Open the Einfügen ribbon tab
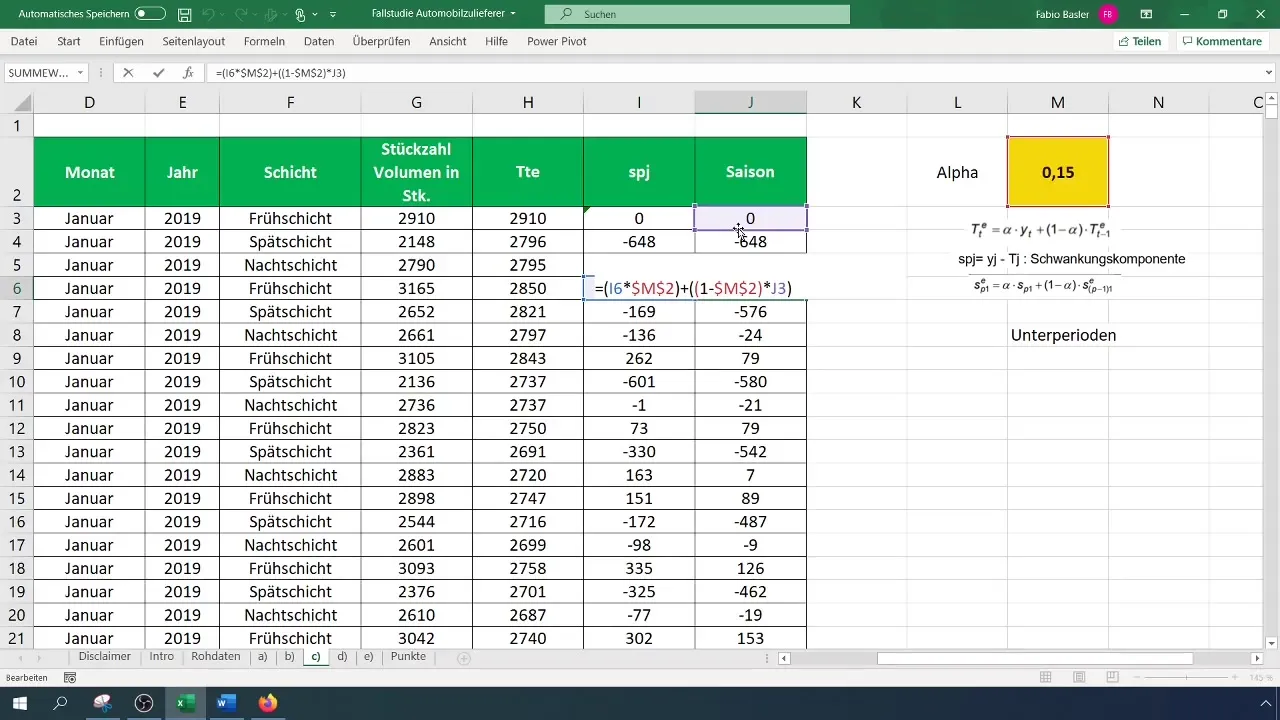Image resolution: width=1280 pixels, height=720 pixels. coord(121,42)
